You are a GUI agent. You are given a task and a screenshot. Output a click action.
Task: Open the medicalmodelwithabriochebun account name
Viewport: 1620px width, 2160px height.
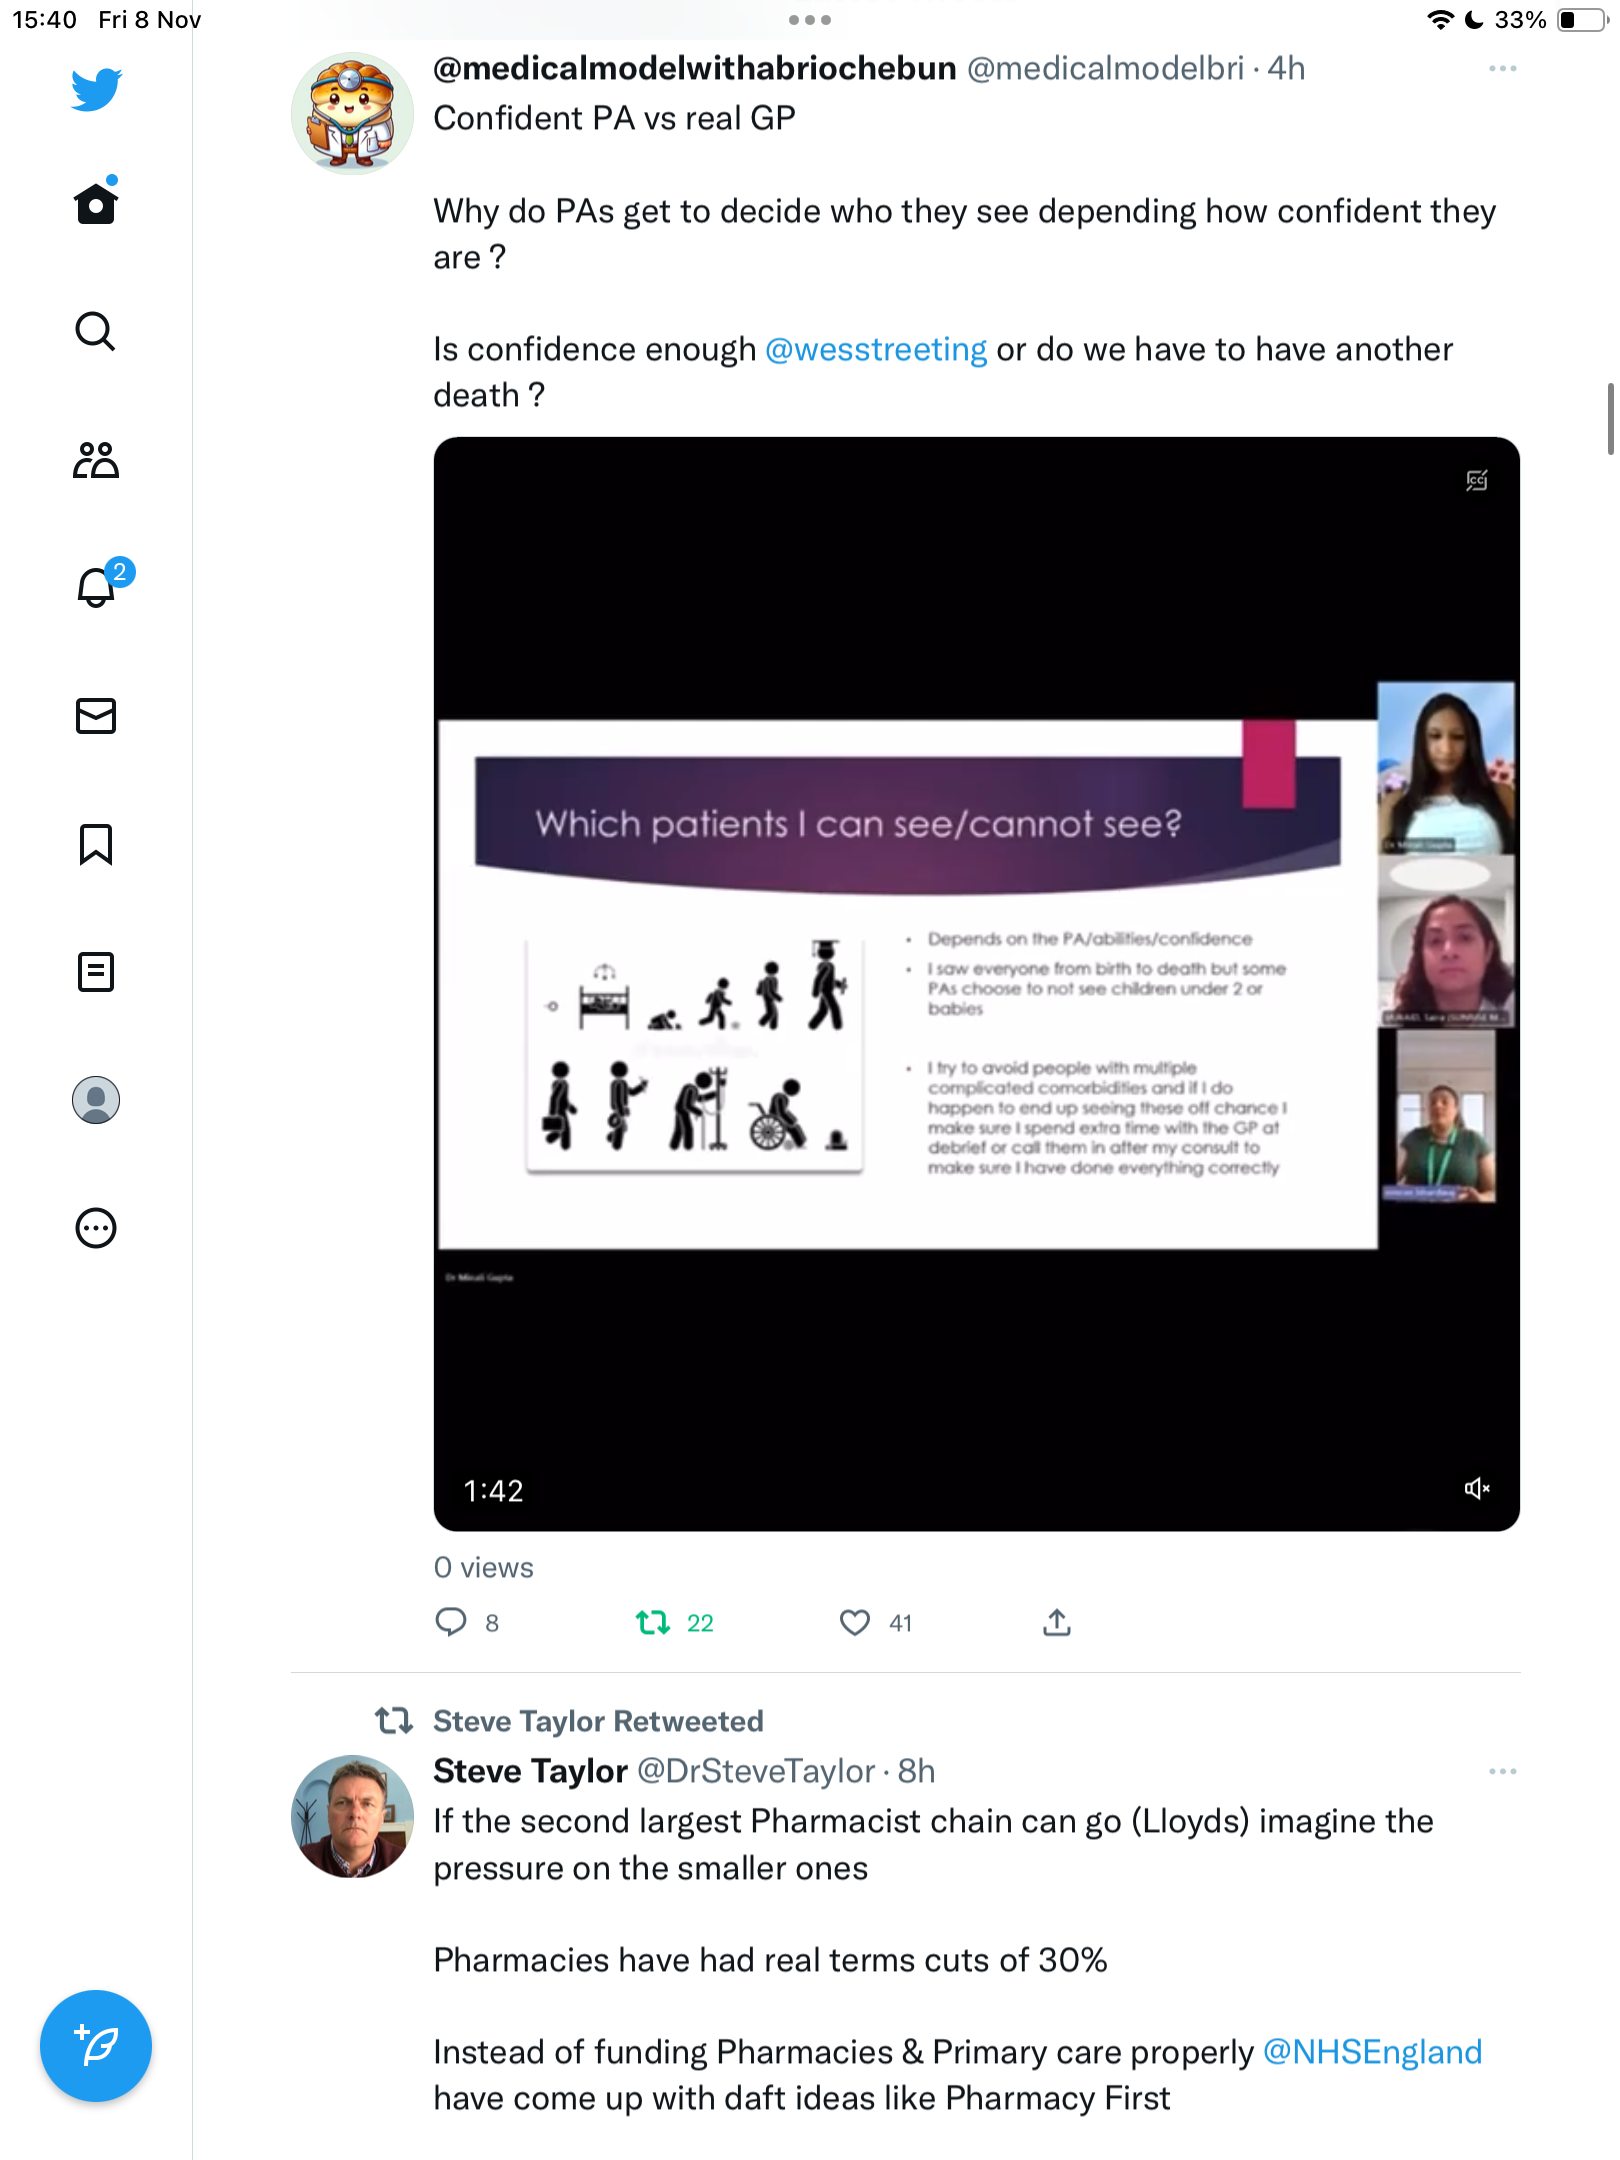click(x=695, y=68)
